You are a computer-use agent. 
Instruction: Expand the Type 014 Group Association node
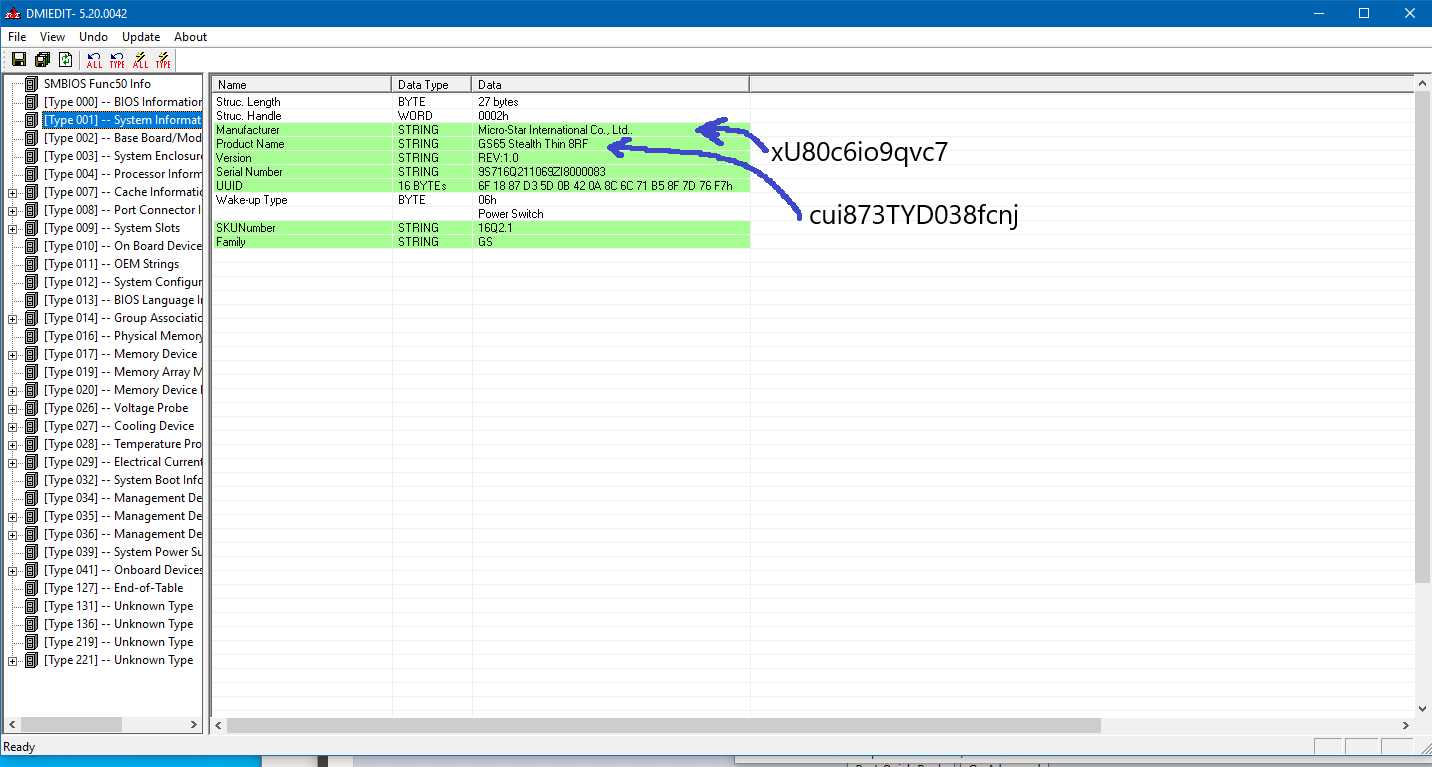pyautogui.click(x=12, y=318)
